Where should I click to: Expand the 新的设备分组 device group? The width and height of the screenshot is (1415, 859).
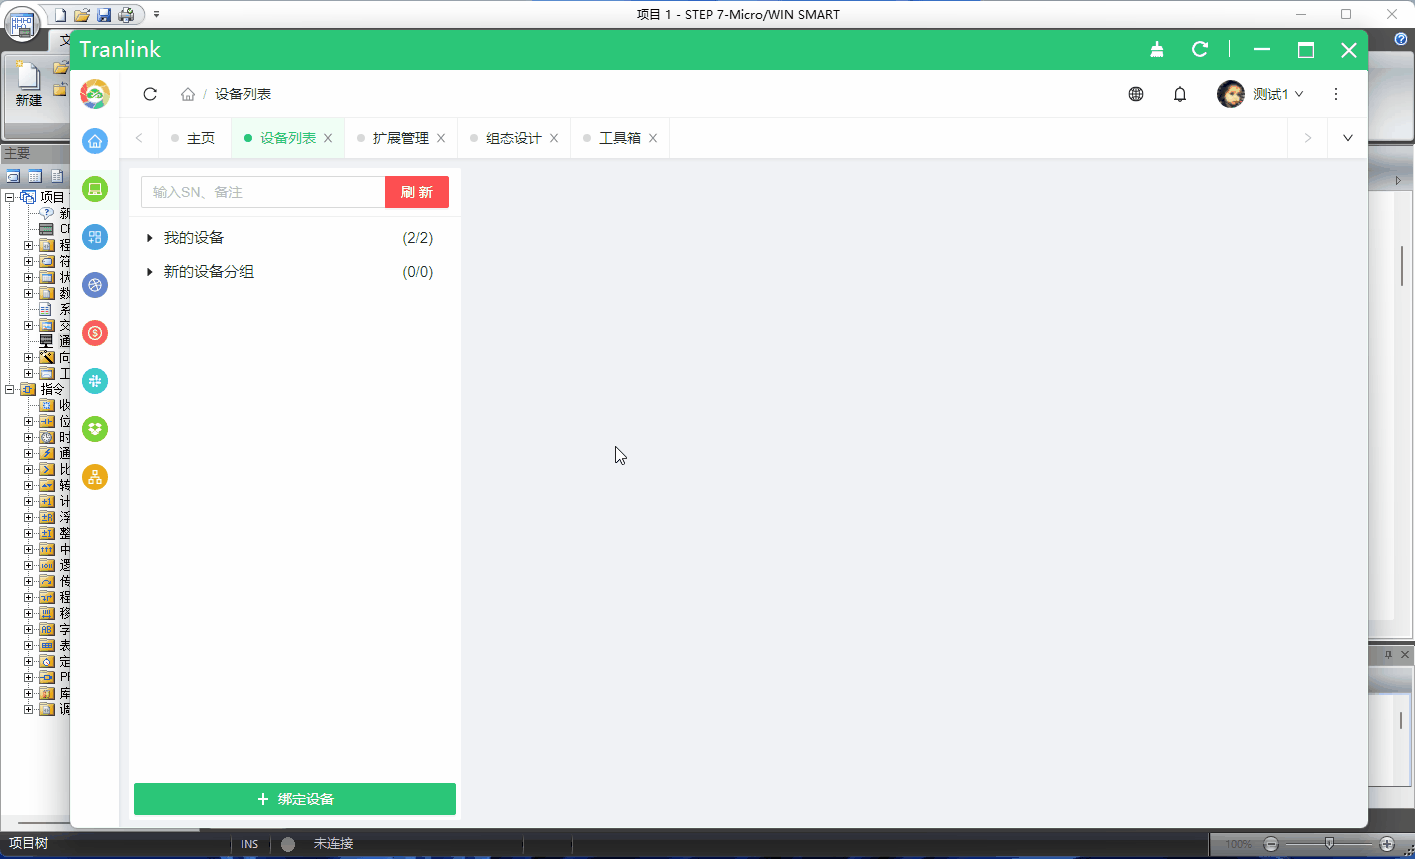150,272
